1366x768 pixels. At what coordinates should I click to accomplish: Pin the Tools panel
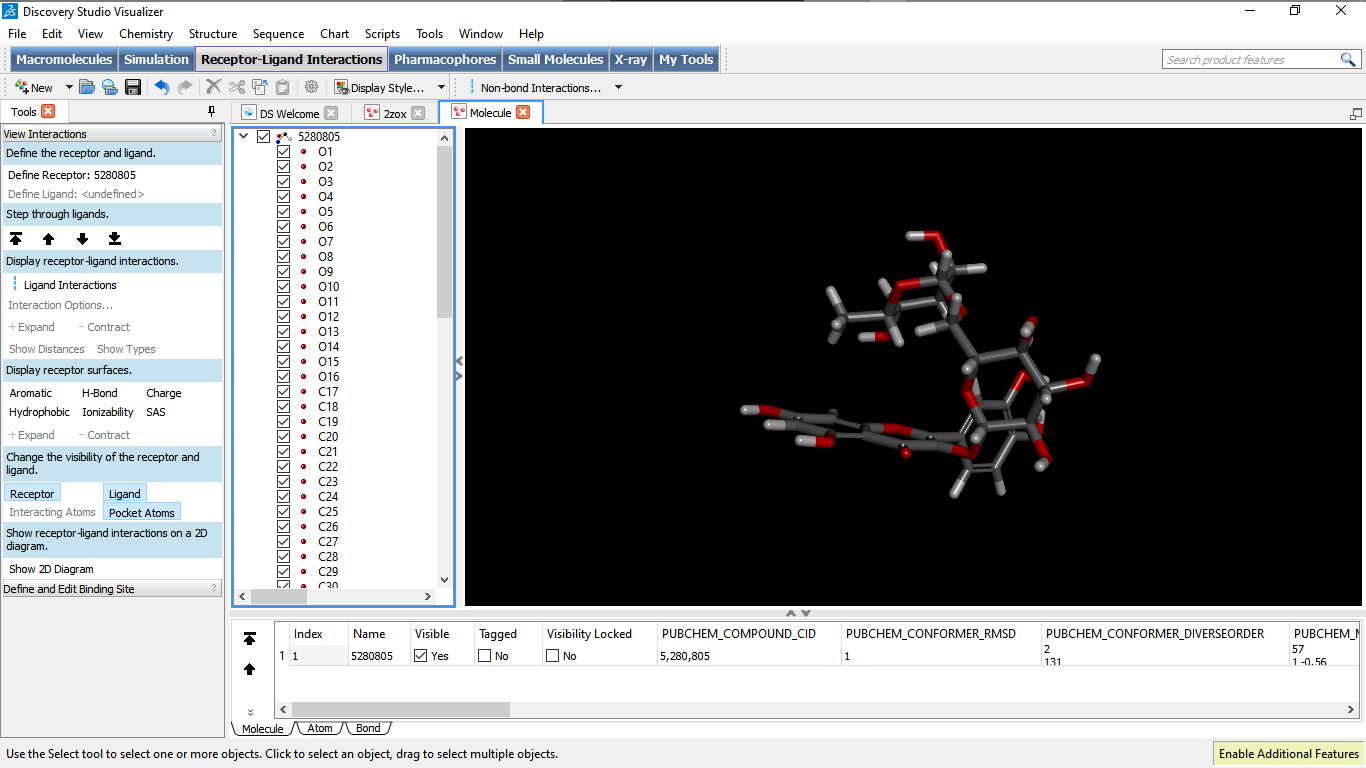pyautogui.click(x=211, y=111)
